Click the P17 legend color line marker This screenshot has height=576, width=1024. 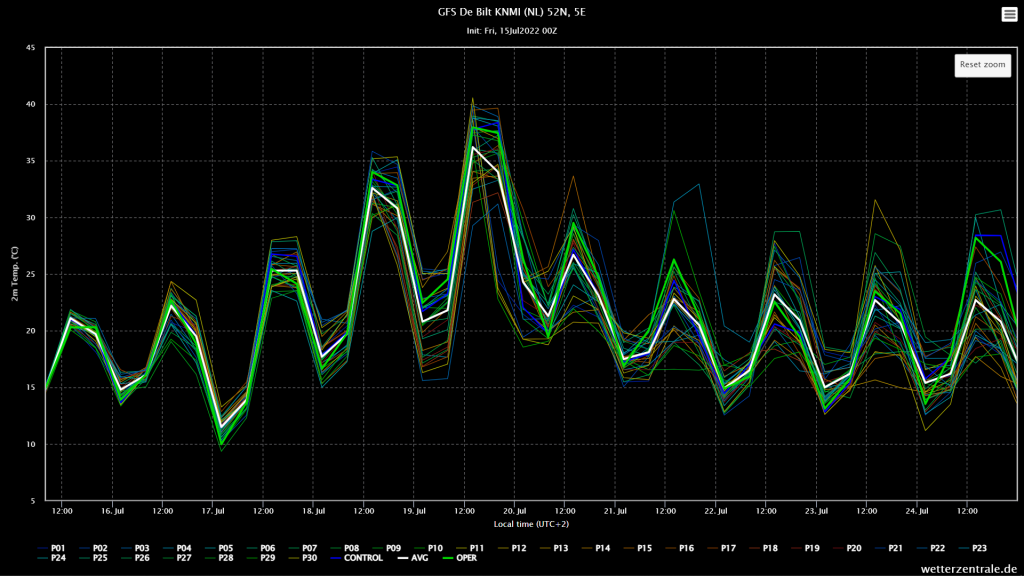[712, 549]
